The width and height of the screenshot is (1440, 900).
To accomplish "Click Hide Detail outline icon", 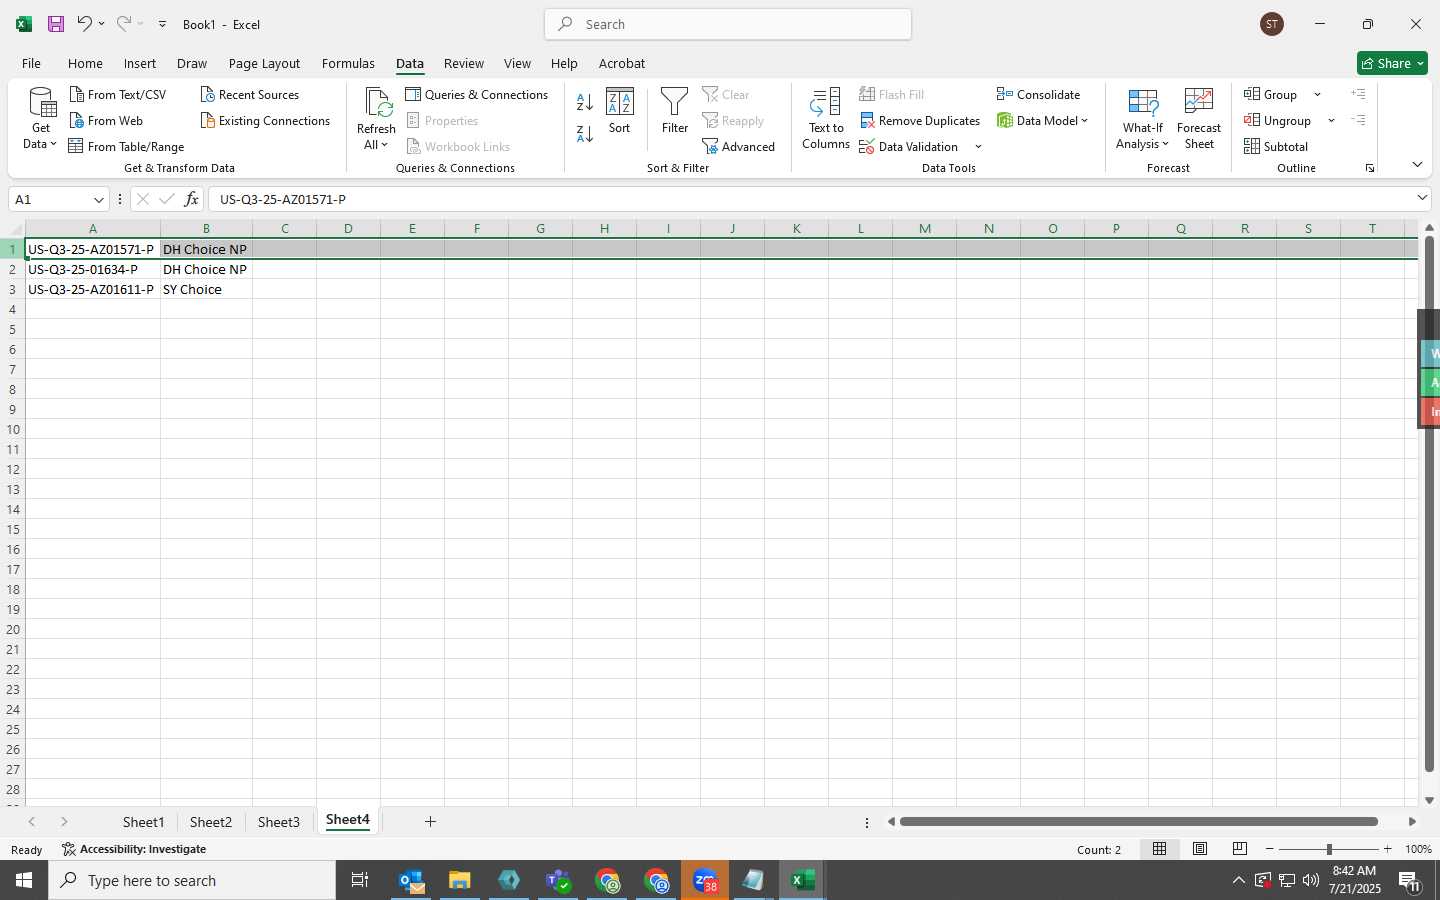I will tap(1358, 120).
